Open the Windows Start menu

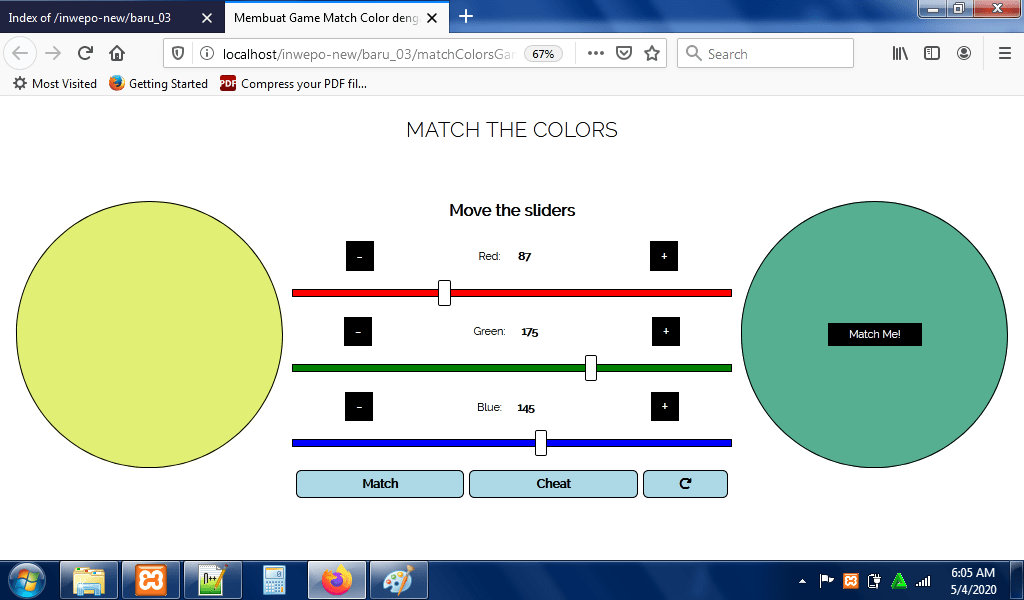pos(27,580)
